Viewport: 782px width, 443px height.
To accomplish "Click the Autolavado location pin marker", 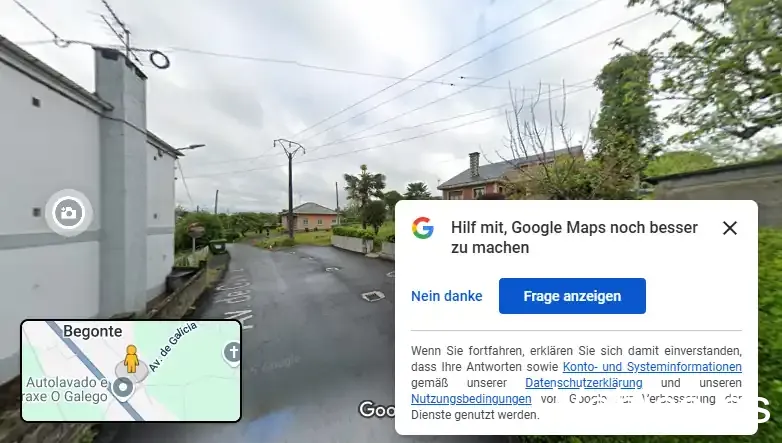I will pos(122,389).
